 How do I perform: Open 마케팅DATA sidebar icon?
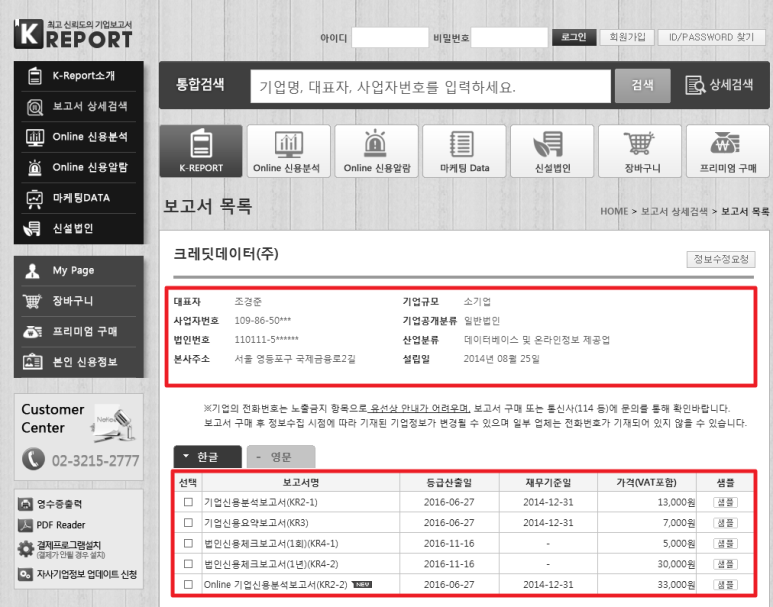tap(35, 198)
